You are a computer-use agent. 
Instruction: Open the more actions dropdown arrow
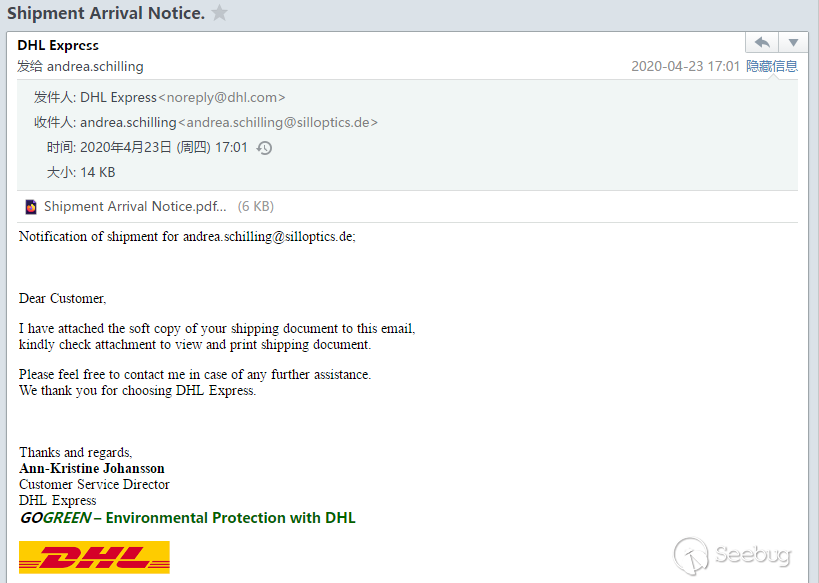[793, 42]
